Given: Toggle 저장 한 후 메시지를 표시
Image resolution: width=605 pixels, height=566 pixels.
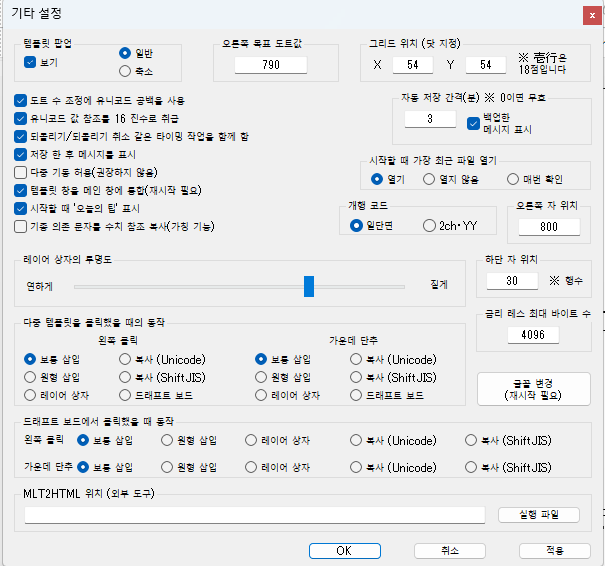Looking at the screenshot, I should tap(20, 154).
